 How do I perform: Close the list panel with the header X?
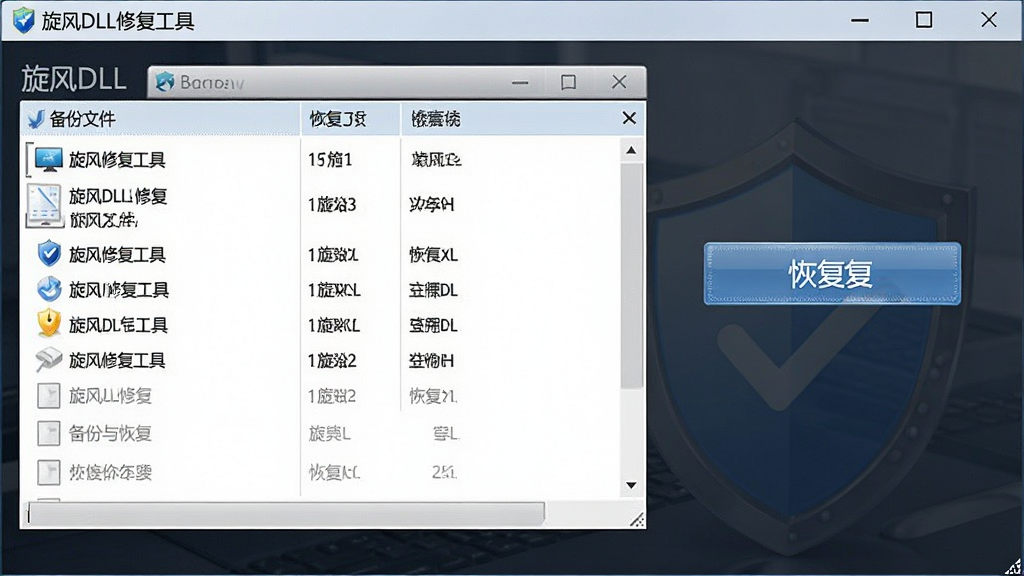click(629, 118)
